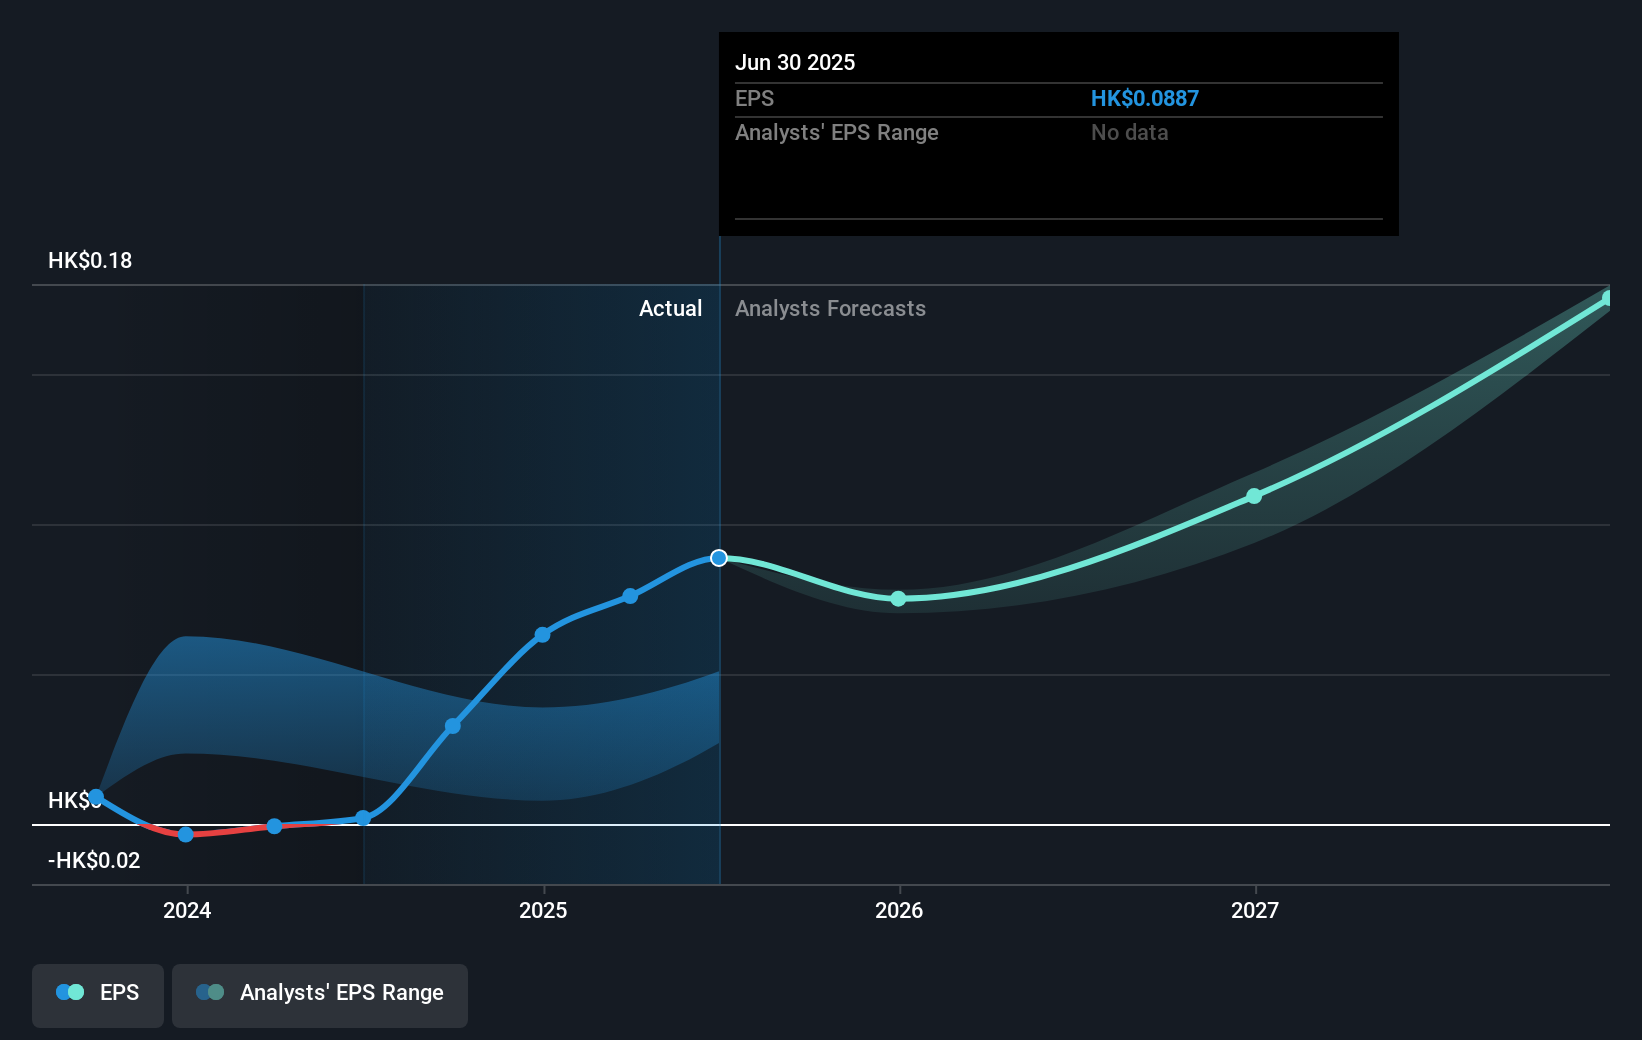
Task: Click the 2027 axis label
Action: coord(1256,910)
